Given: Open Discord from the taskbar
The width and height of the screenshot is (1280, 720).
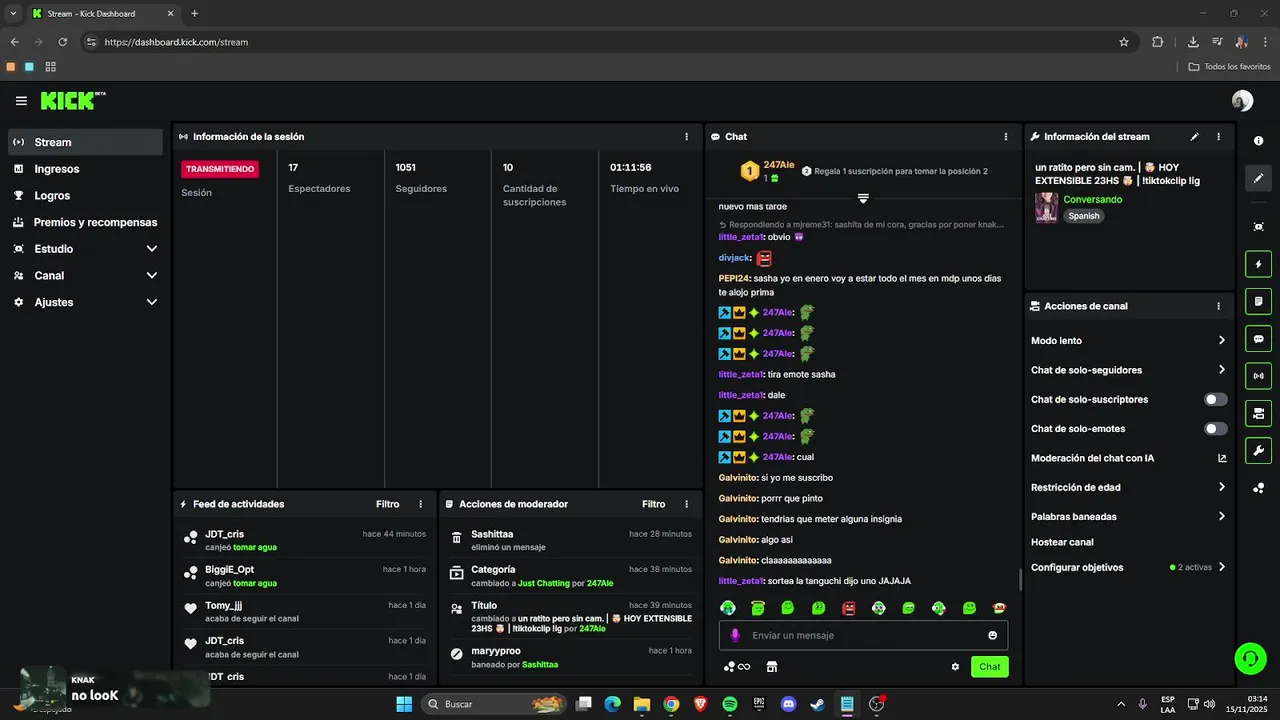Looking at the screenshot, I should (x=788, y=704).
